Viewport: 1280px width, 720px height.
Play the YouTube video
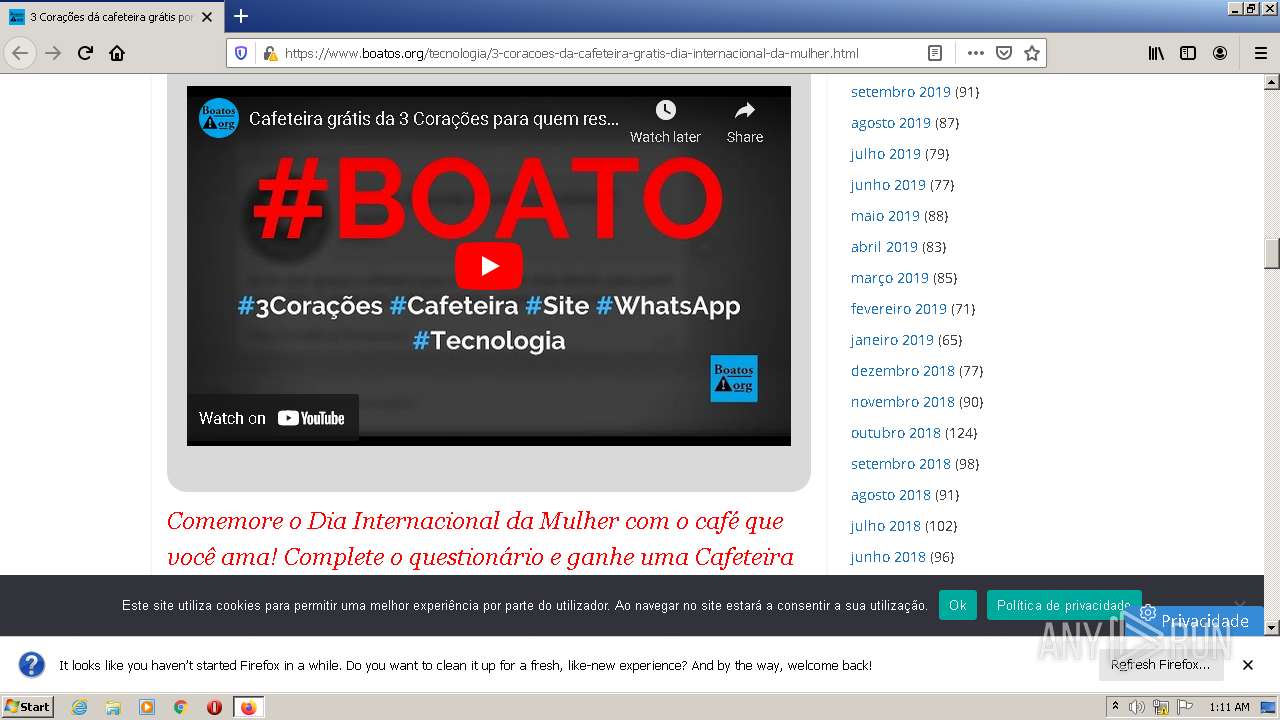489,266
